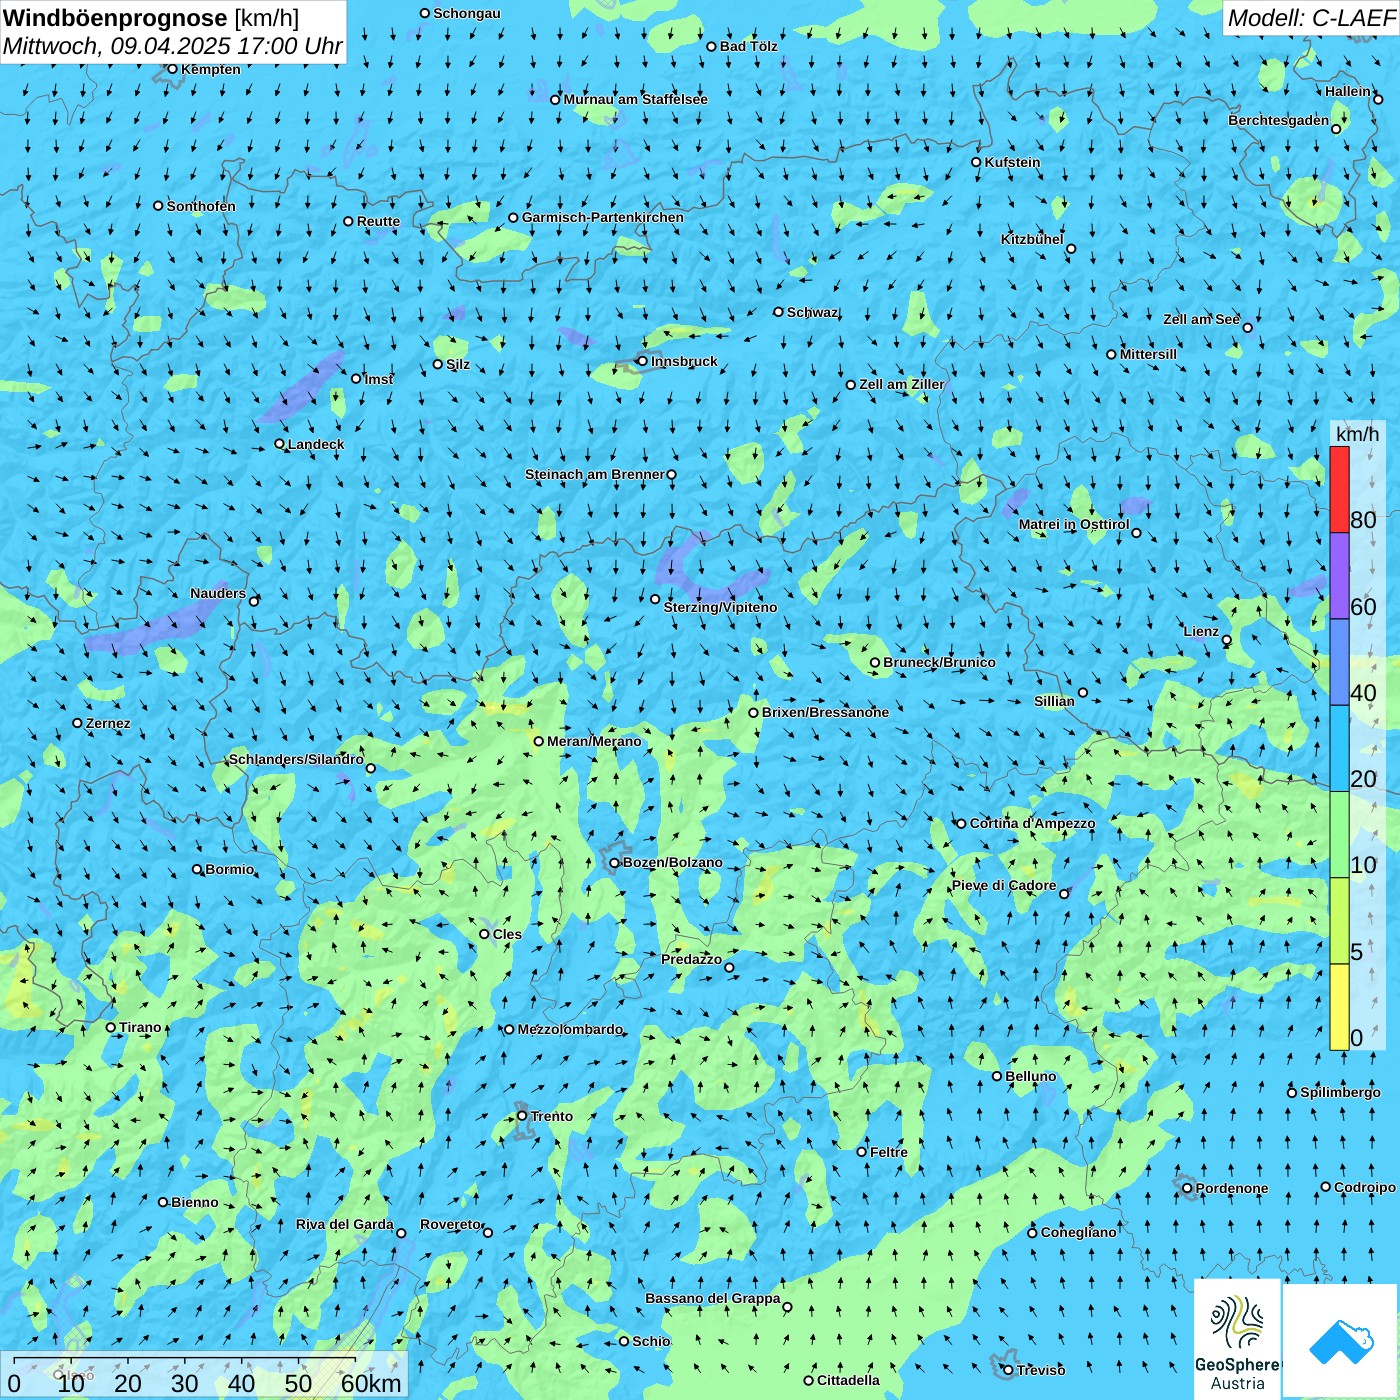
Task: Select the "Mezzolombardo" place label
Action: (570, 1029)
